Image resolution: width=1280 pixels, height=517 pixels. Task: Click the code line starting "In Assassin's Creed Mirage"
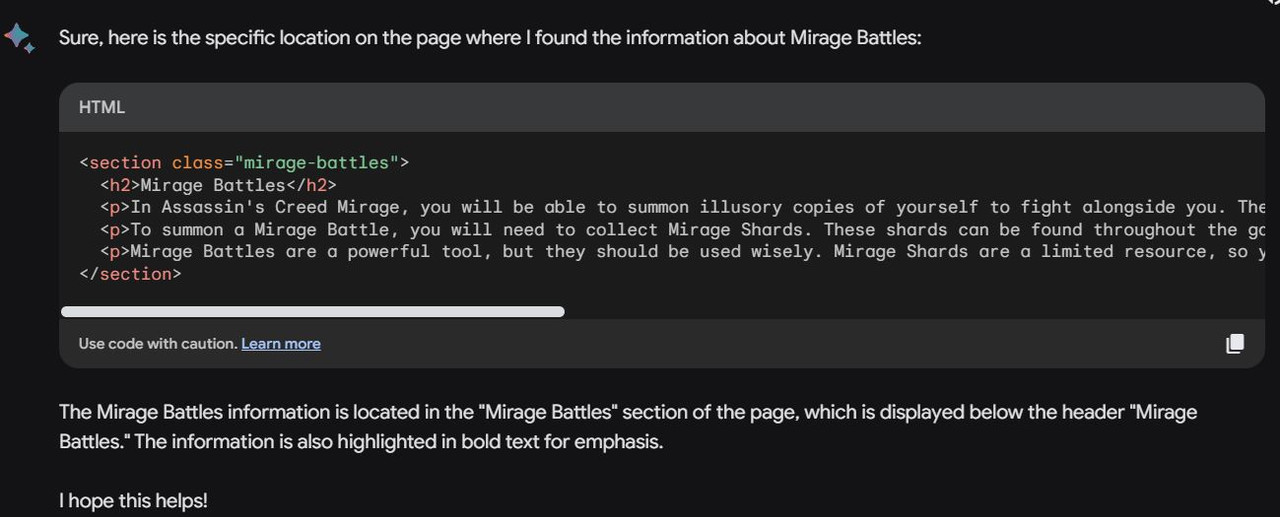point(683,207)
